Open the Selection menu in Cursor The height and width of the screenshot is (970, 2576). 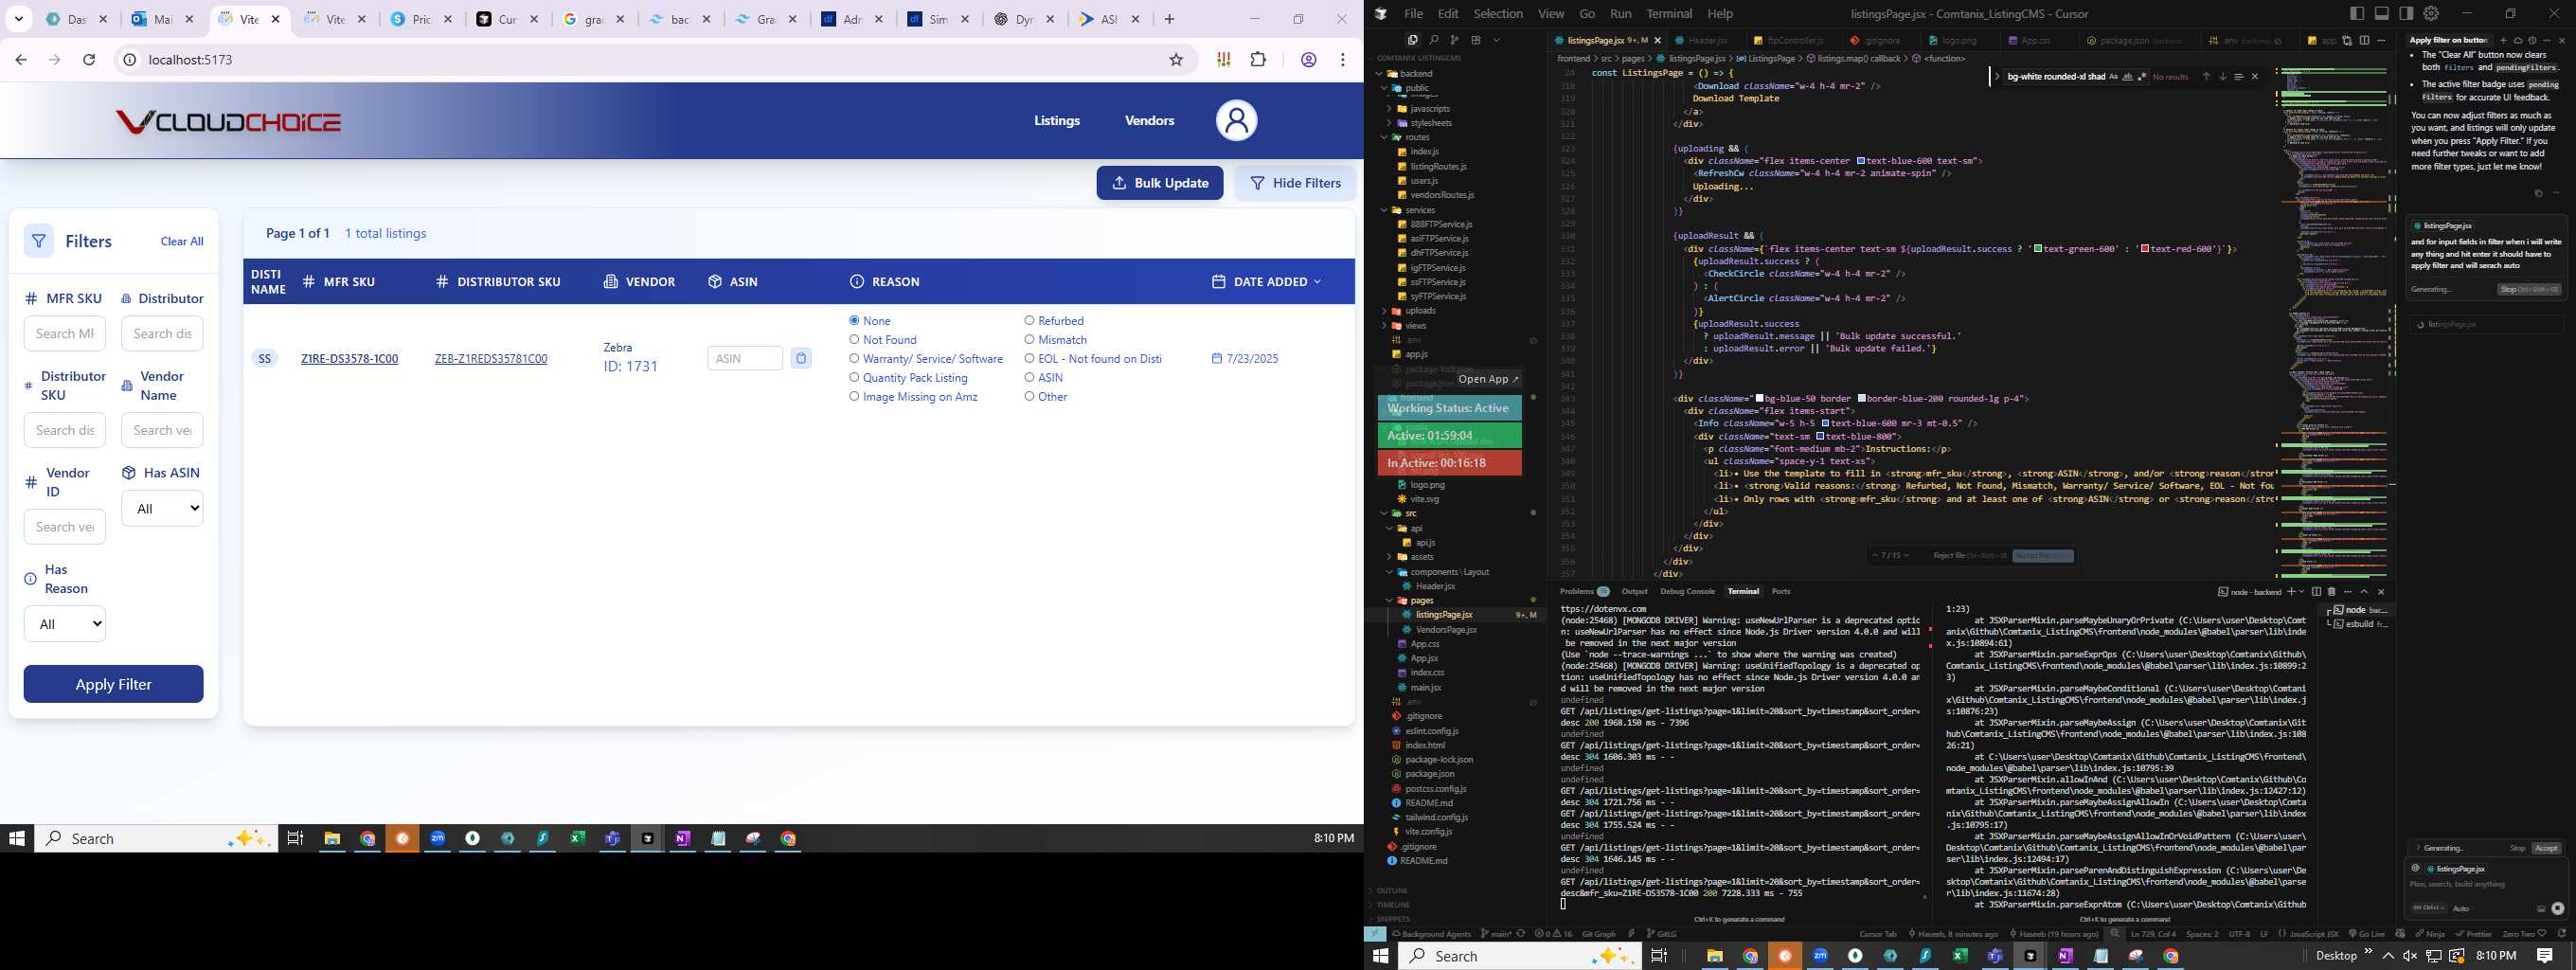(x=1497, y=14)
